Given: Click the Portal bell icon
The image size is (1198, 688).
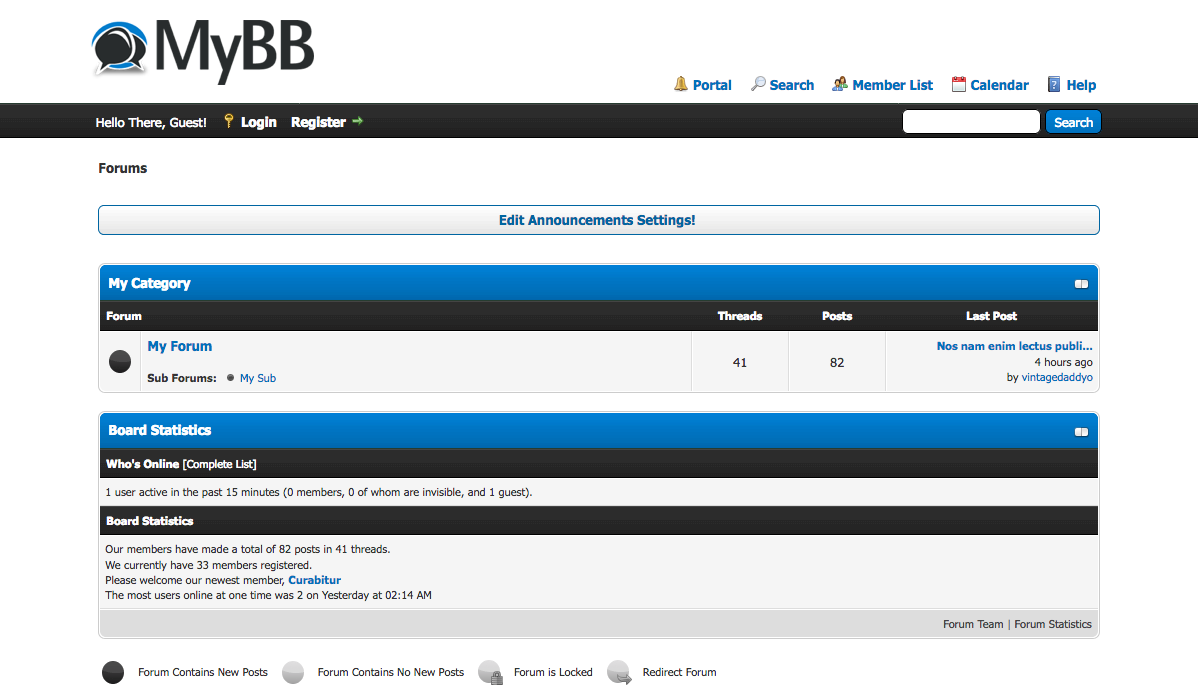Looking at the screenshot, I should point(681,84).
